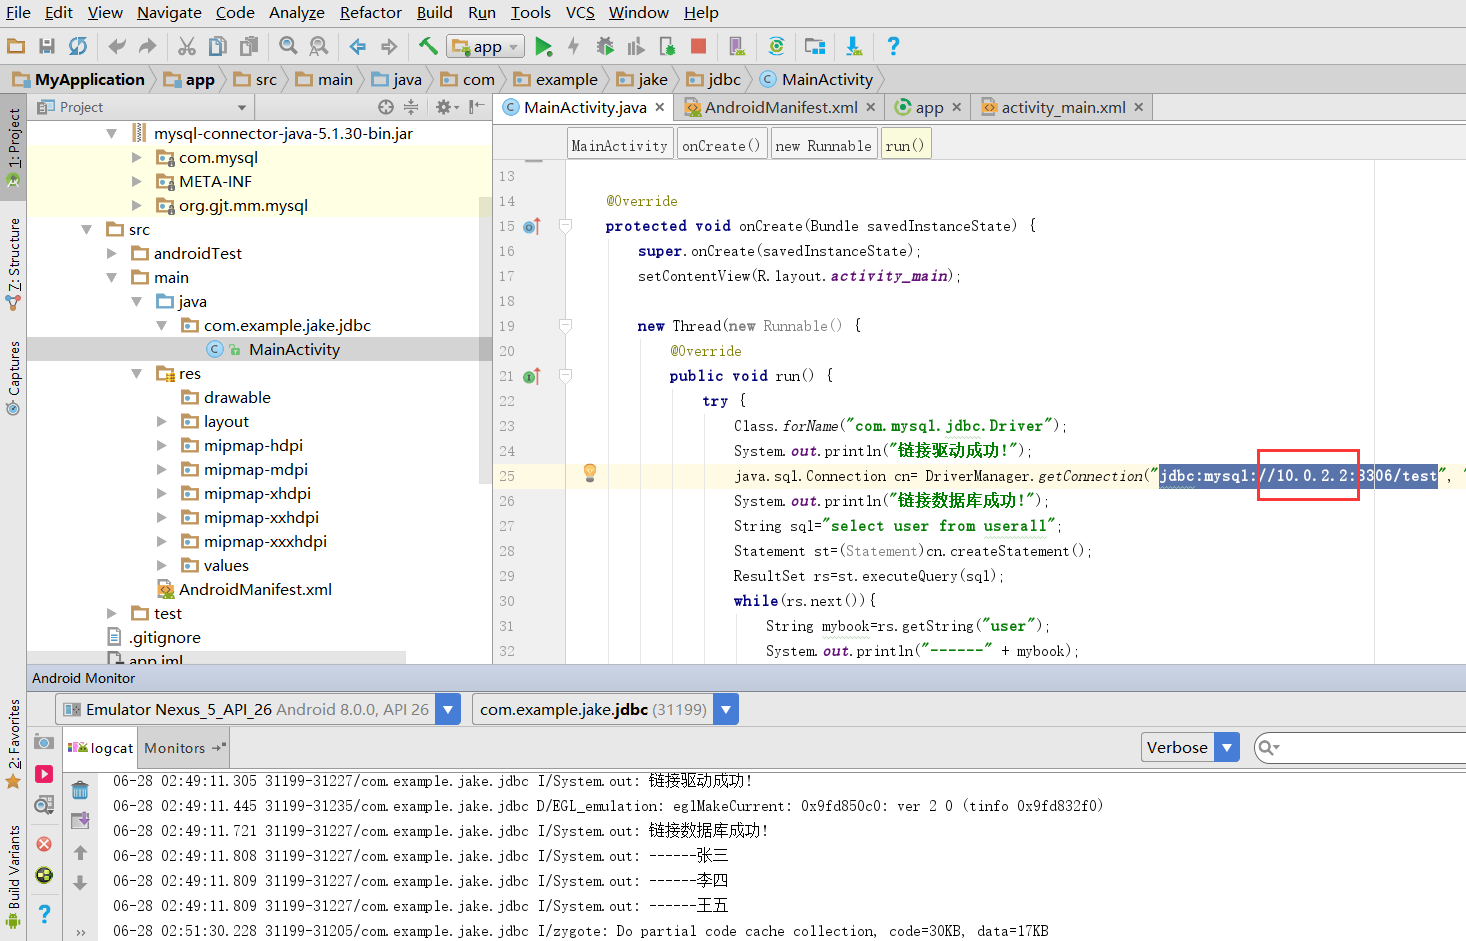This screenshot has width=1466, height=941.
Task: Click the intention light bulb on line 25
Action: 590,472
